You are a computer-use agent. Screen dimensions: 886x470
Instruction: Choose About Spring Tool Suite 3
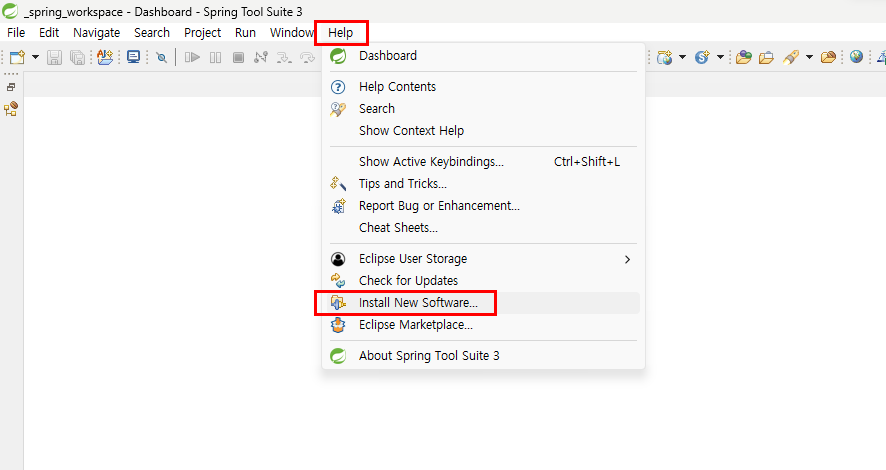click(483, 356)
